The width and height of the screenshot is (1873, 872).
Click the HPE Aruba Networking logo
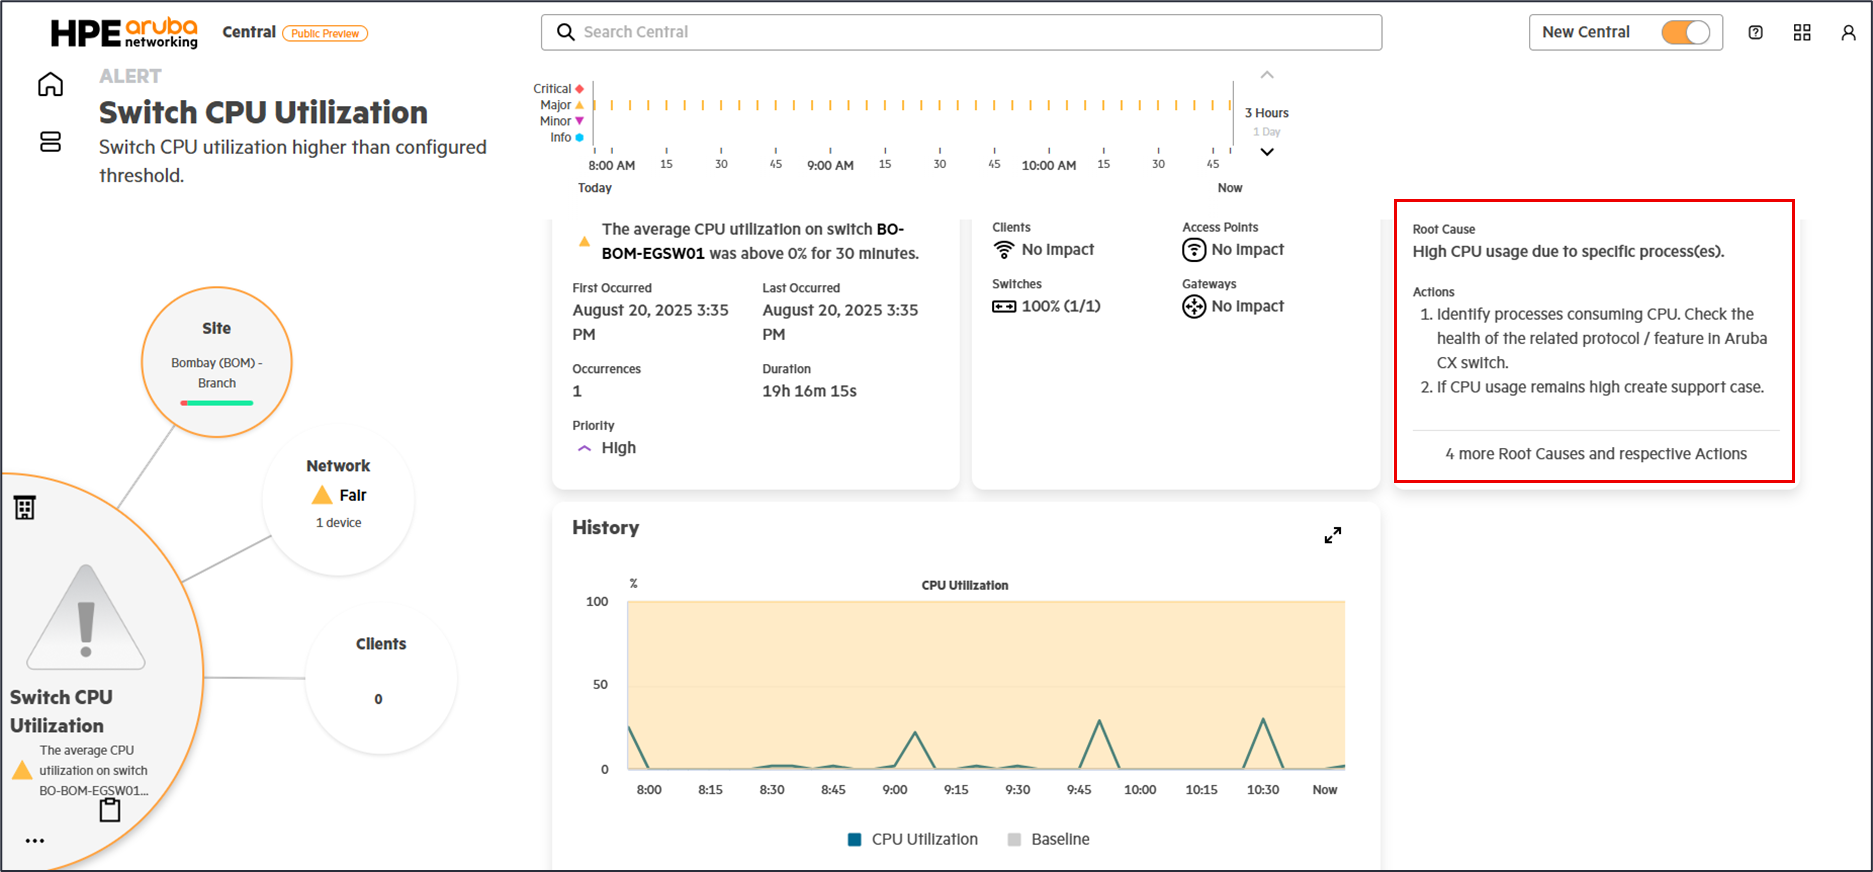124,33
